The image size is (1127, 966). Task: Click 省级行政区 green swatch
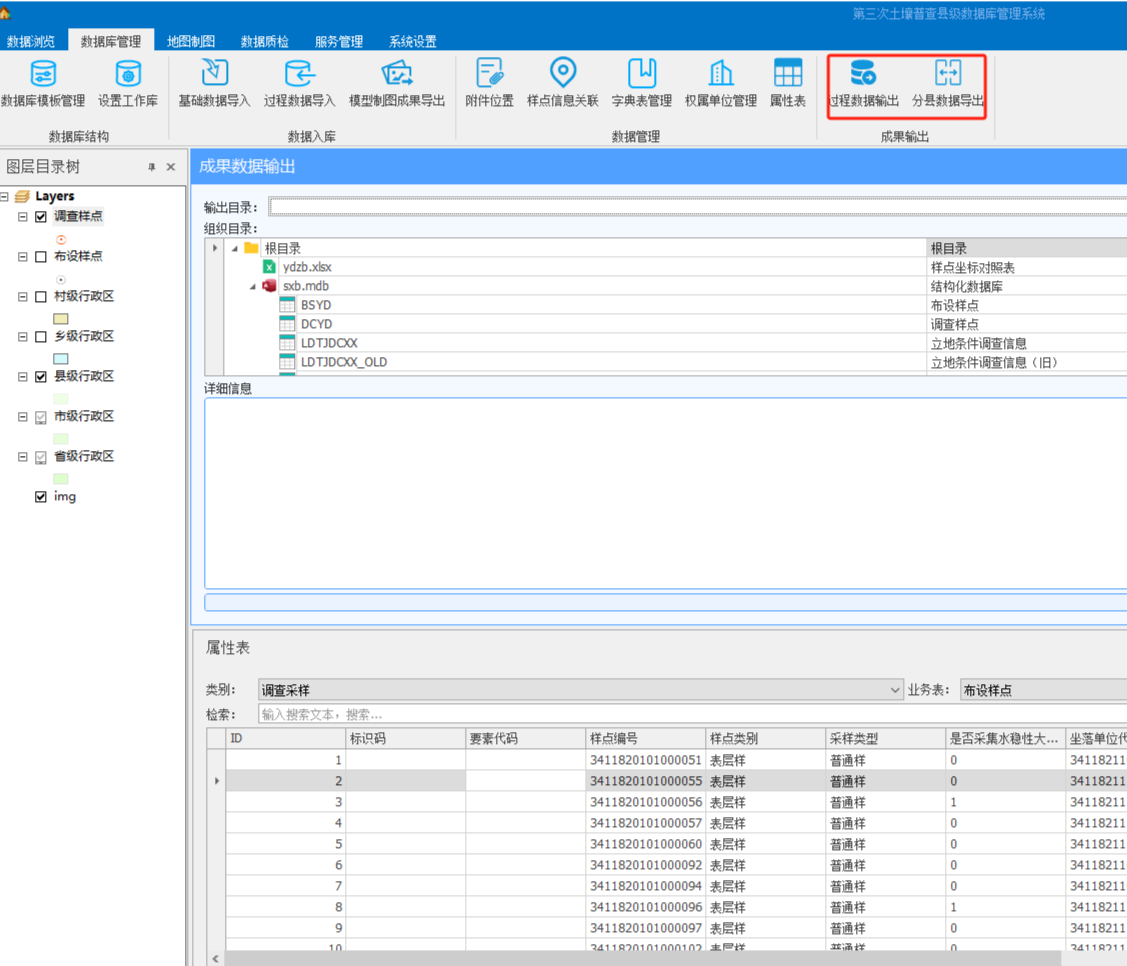[61, 479]
